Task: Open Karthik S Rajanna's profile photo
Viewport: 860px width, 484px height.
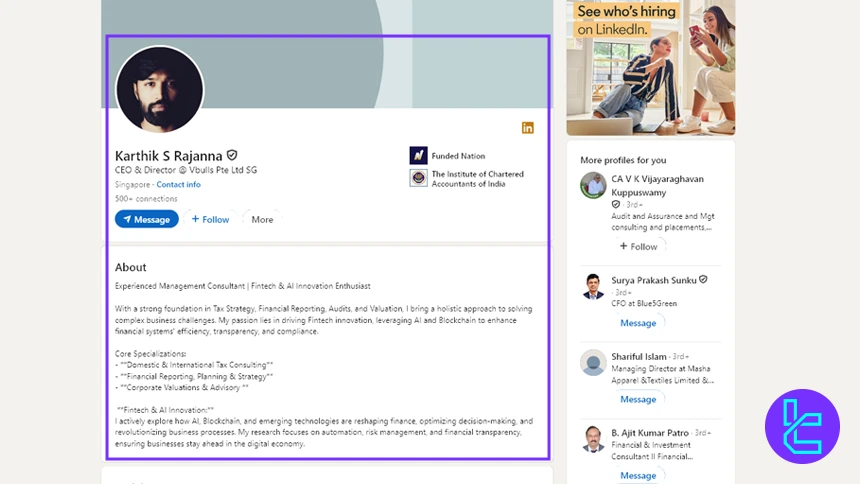Action: [160, 90]
